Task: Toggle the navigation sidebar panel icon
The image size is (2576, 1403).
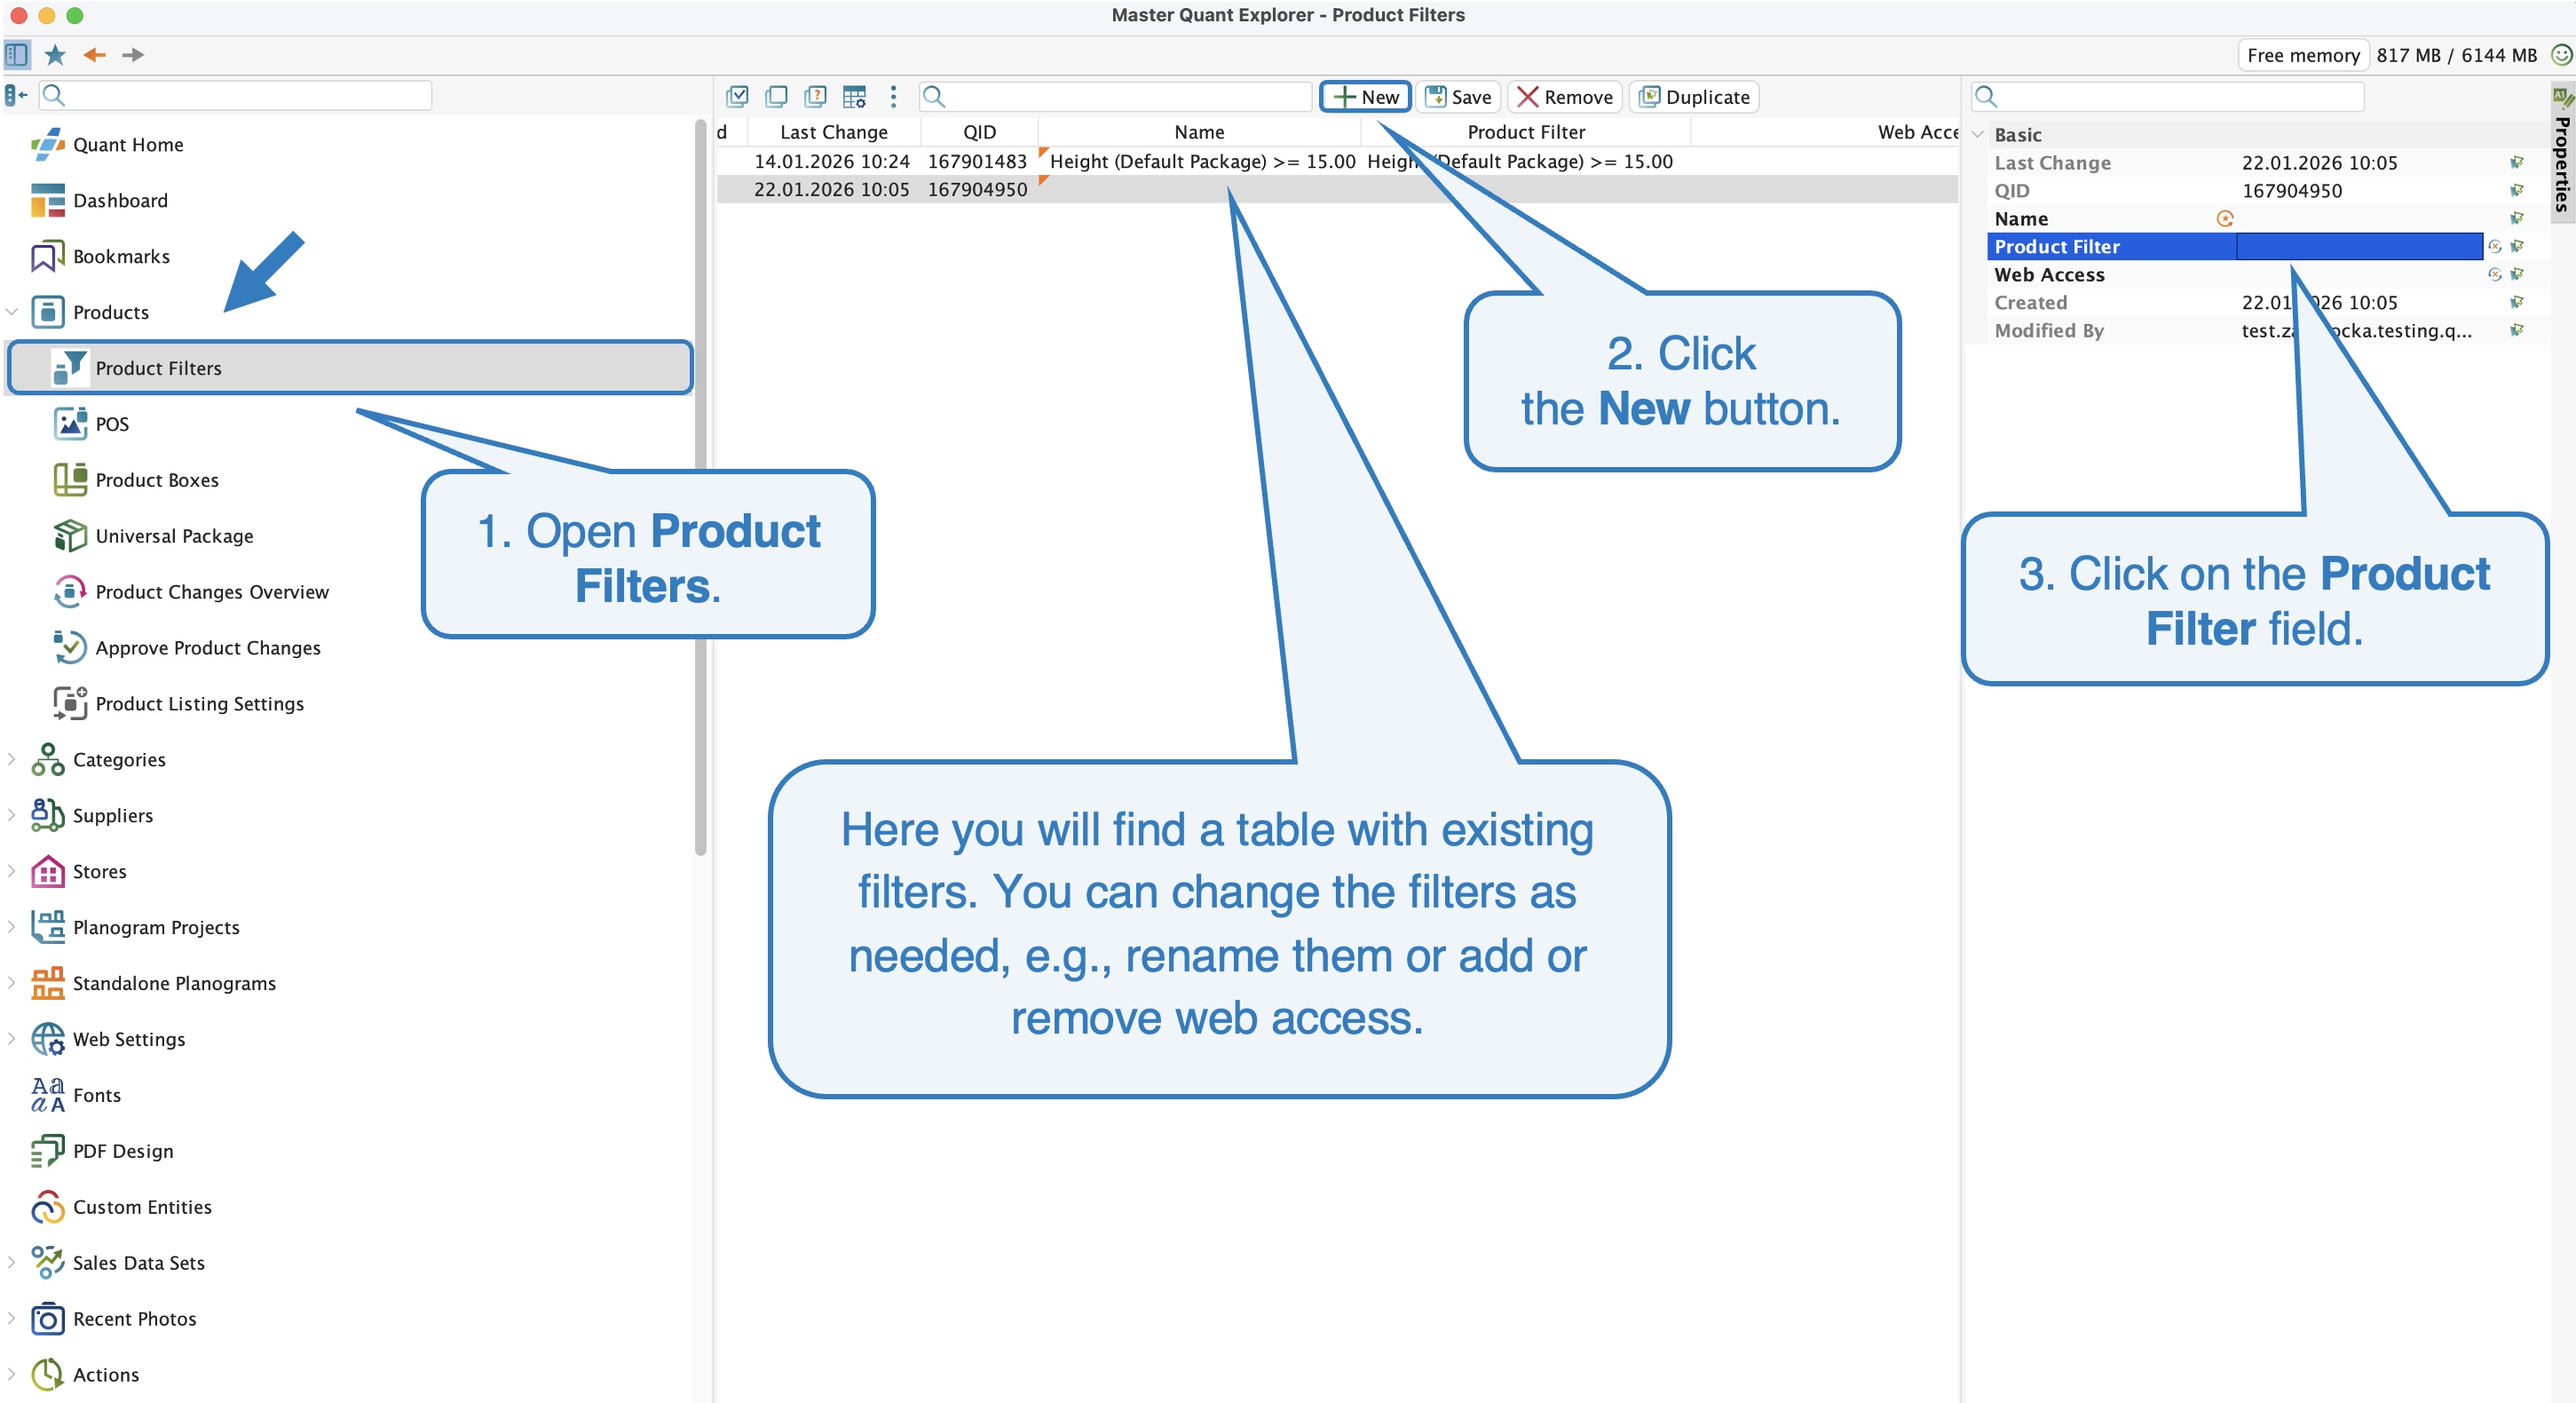Action: [17, 54]
